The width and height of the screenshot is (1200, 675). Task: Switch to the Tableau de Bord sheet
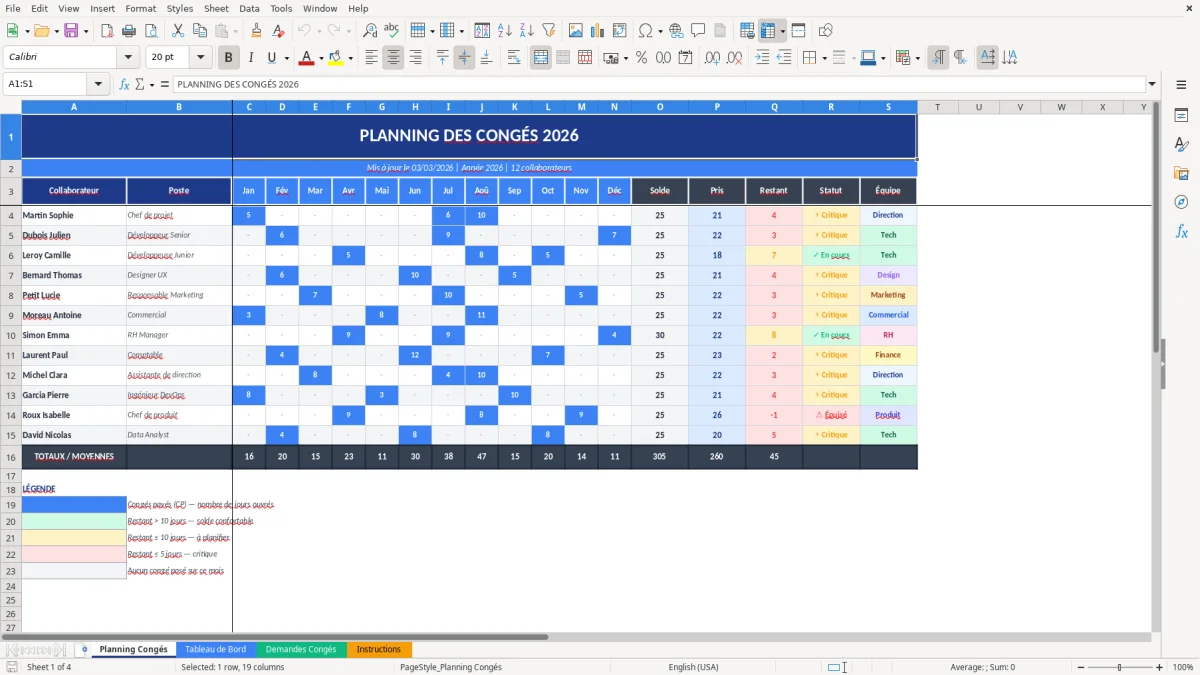[216, 649]
